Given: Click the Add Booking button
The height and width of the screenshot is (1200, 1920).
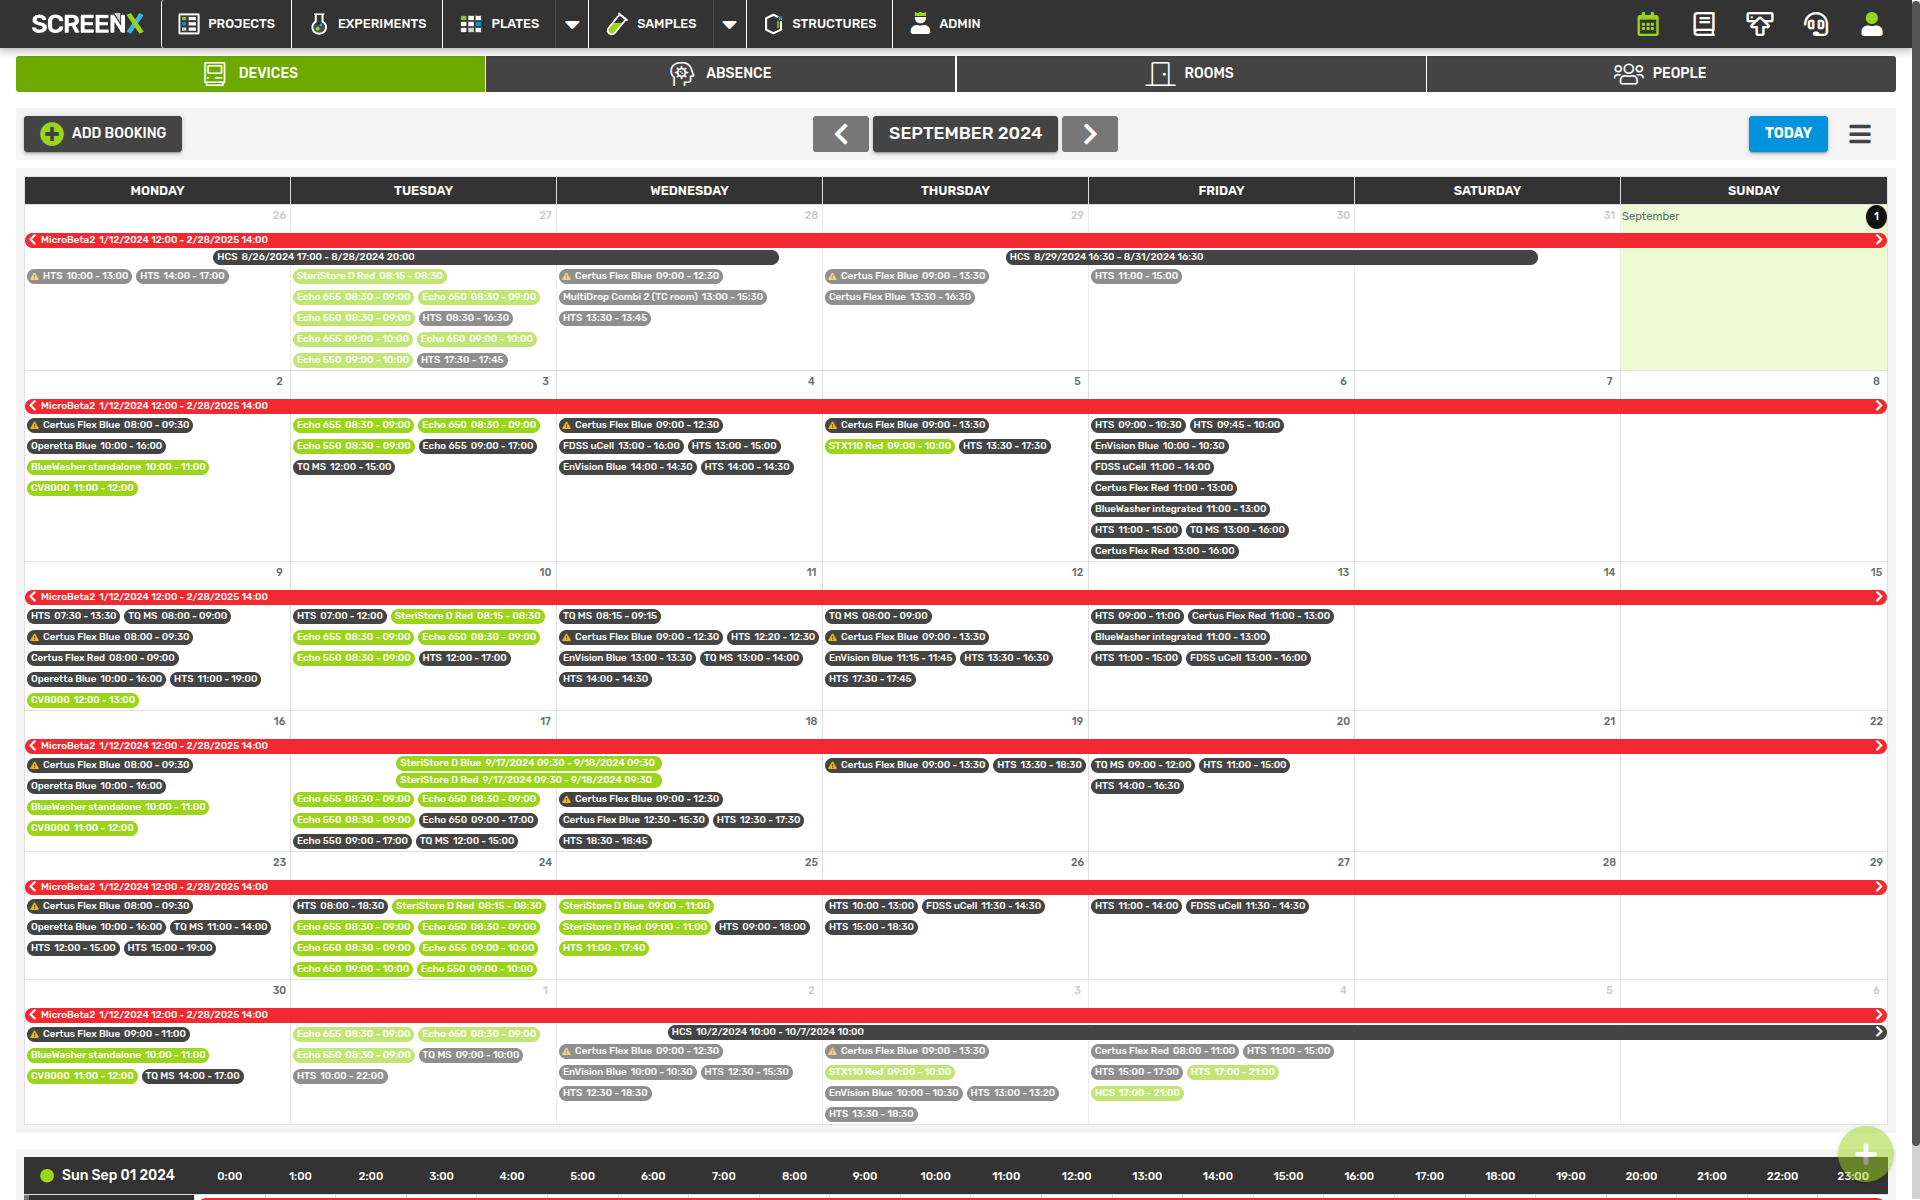Looking at the screenshot, I should point(103,134).
